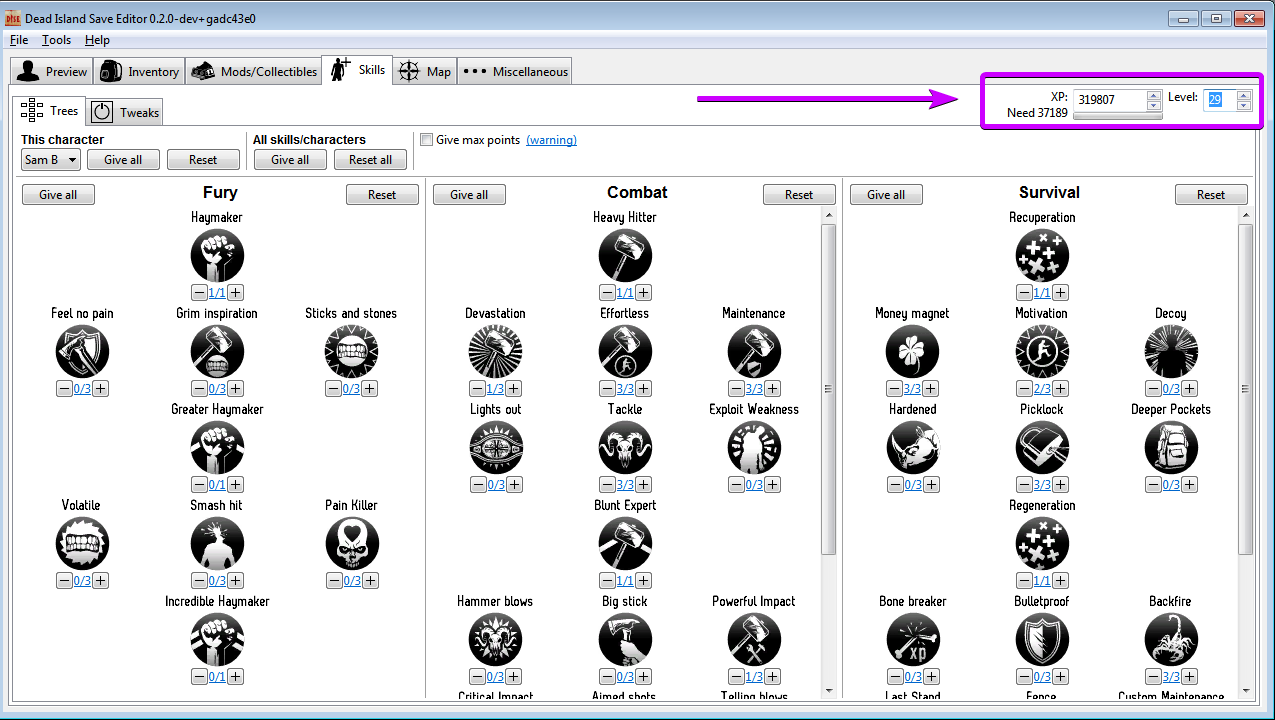Enable the Give max points checkbox
The width and height of the screenshot is (1275, 720).
tap(427, 140)
